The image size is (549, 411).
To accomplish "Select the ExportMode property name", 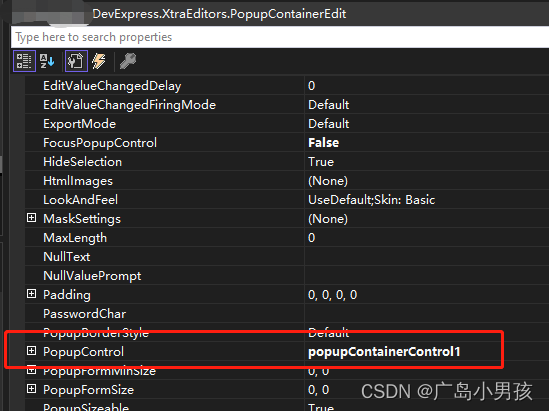I will point(79,124).
